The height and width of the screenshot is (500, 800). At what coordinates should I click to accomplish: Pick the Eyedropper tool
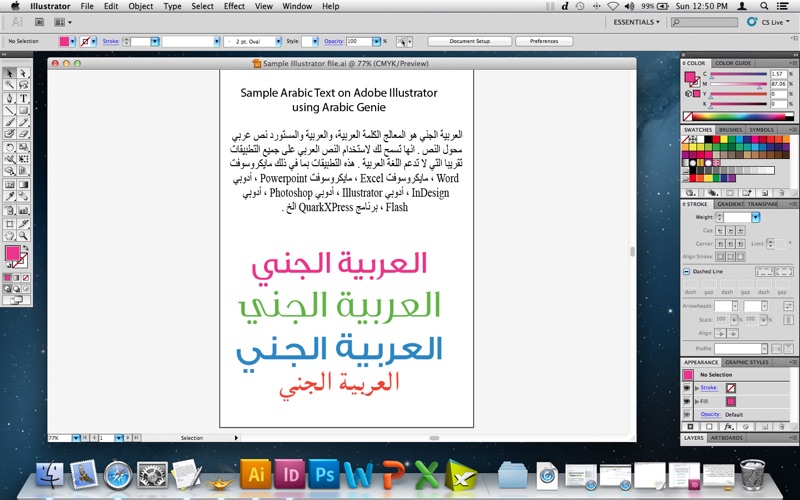(x=9, y=196)
